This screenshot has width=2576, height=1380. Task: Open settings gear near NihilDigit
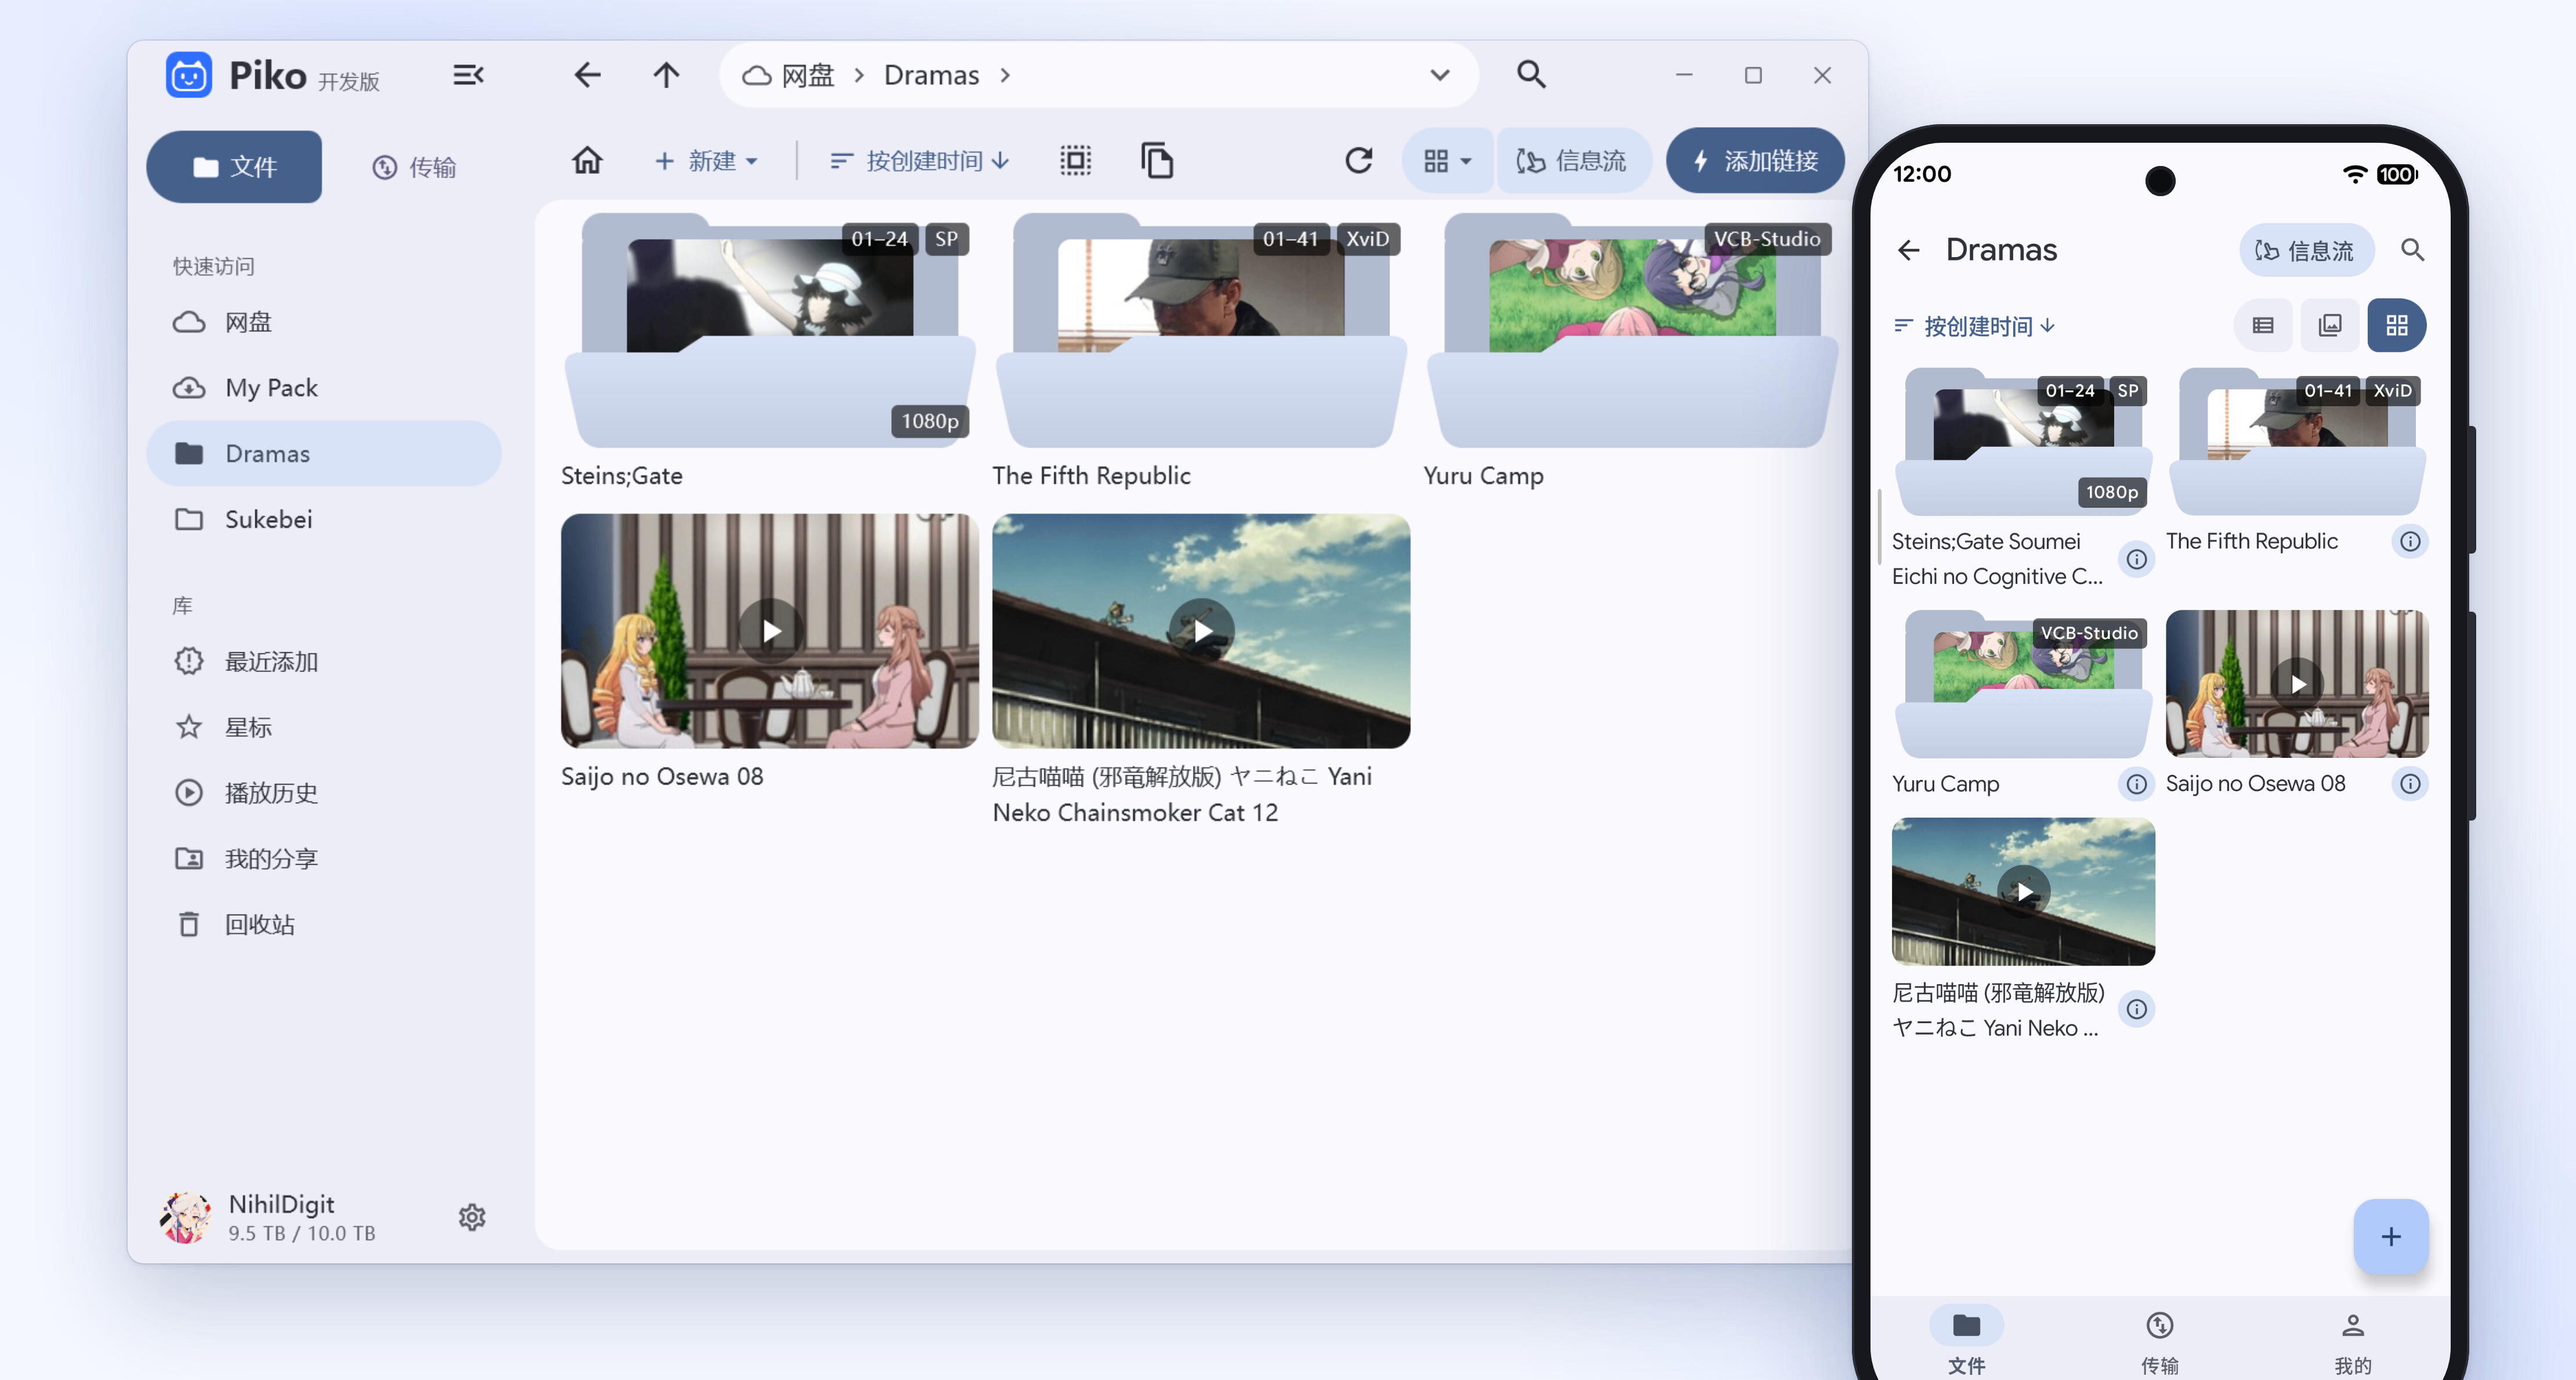[472, 1217]
